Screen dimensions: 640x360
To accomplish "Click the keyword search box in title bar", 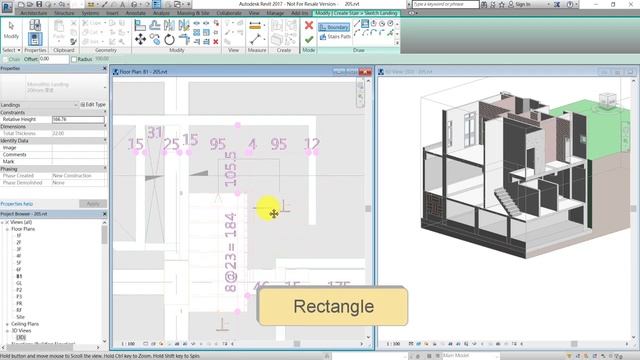I will click(x=445, y=4).
